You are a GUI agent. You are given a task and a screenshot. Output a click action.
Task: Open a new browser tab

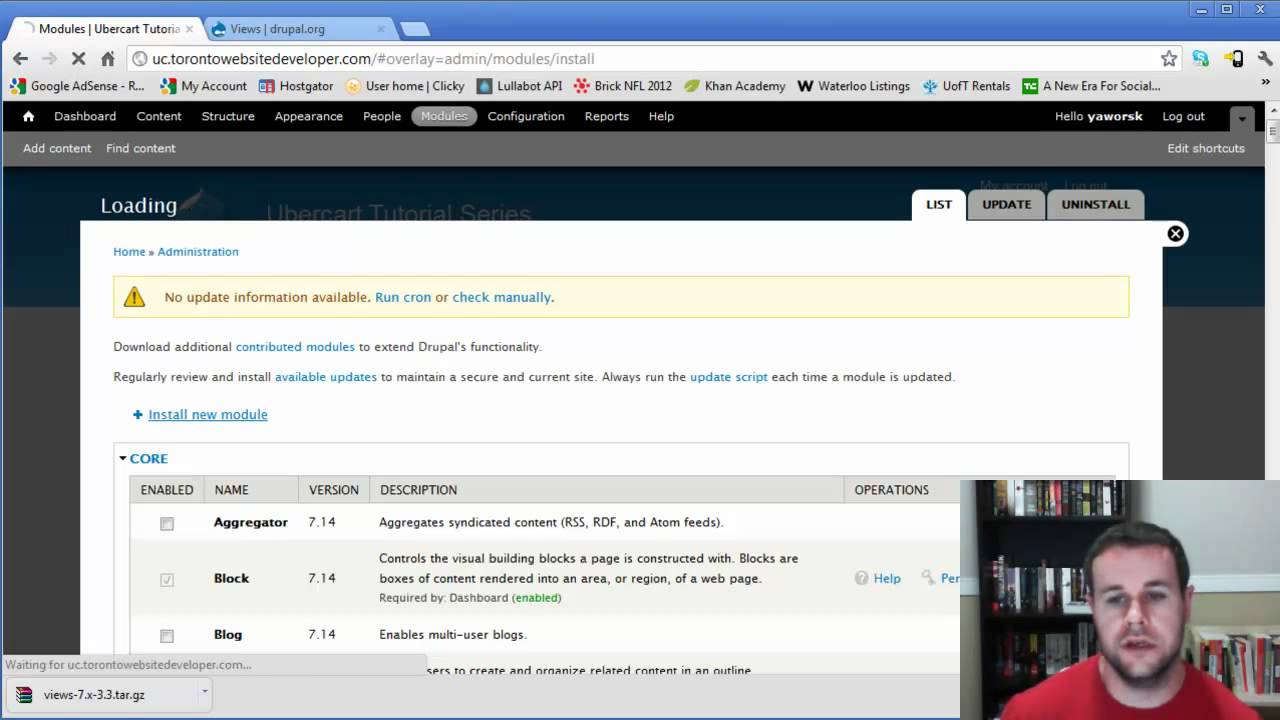(414, 29)
